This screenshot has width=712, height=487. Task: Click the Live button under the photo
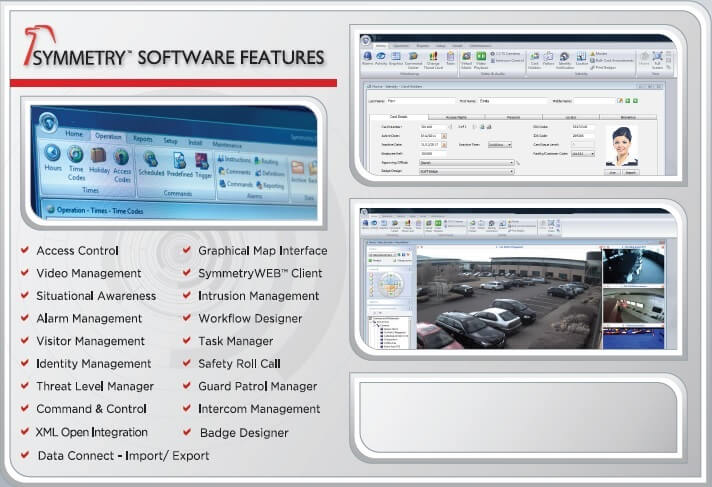613,172
